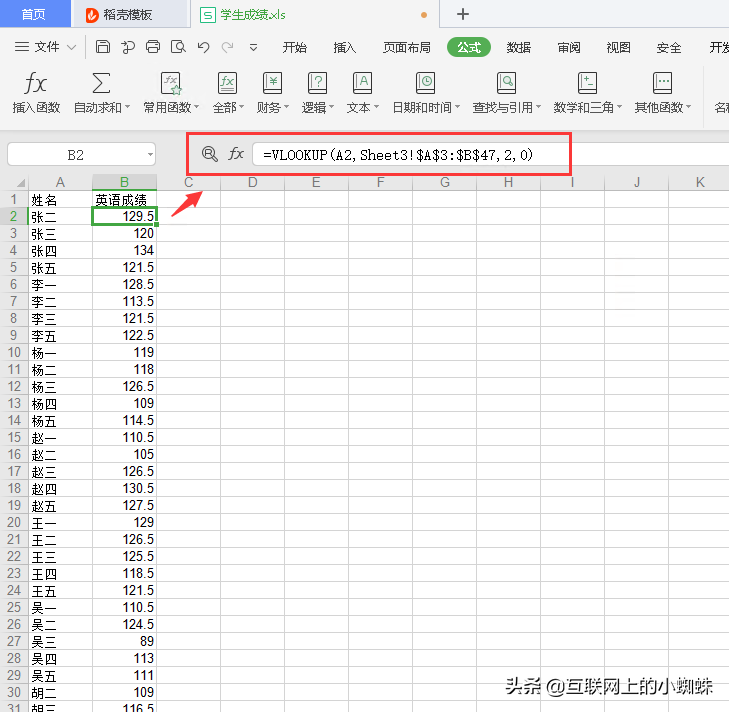Switch to the 页面布局 ribbon tab
729x712 pixels.
click(x=407, y=47)
